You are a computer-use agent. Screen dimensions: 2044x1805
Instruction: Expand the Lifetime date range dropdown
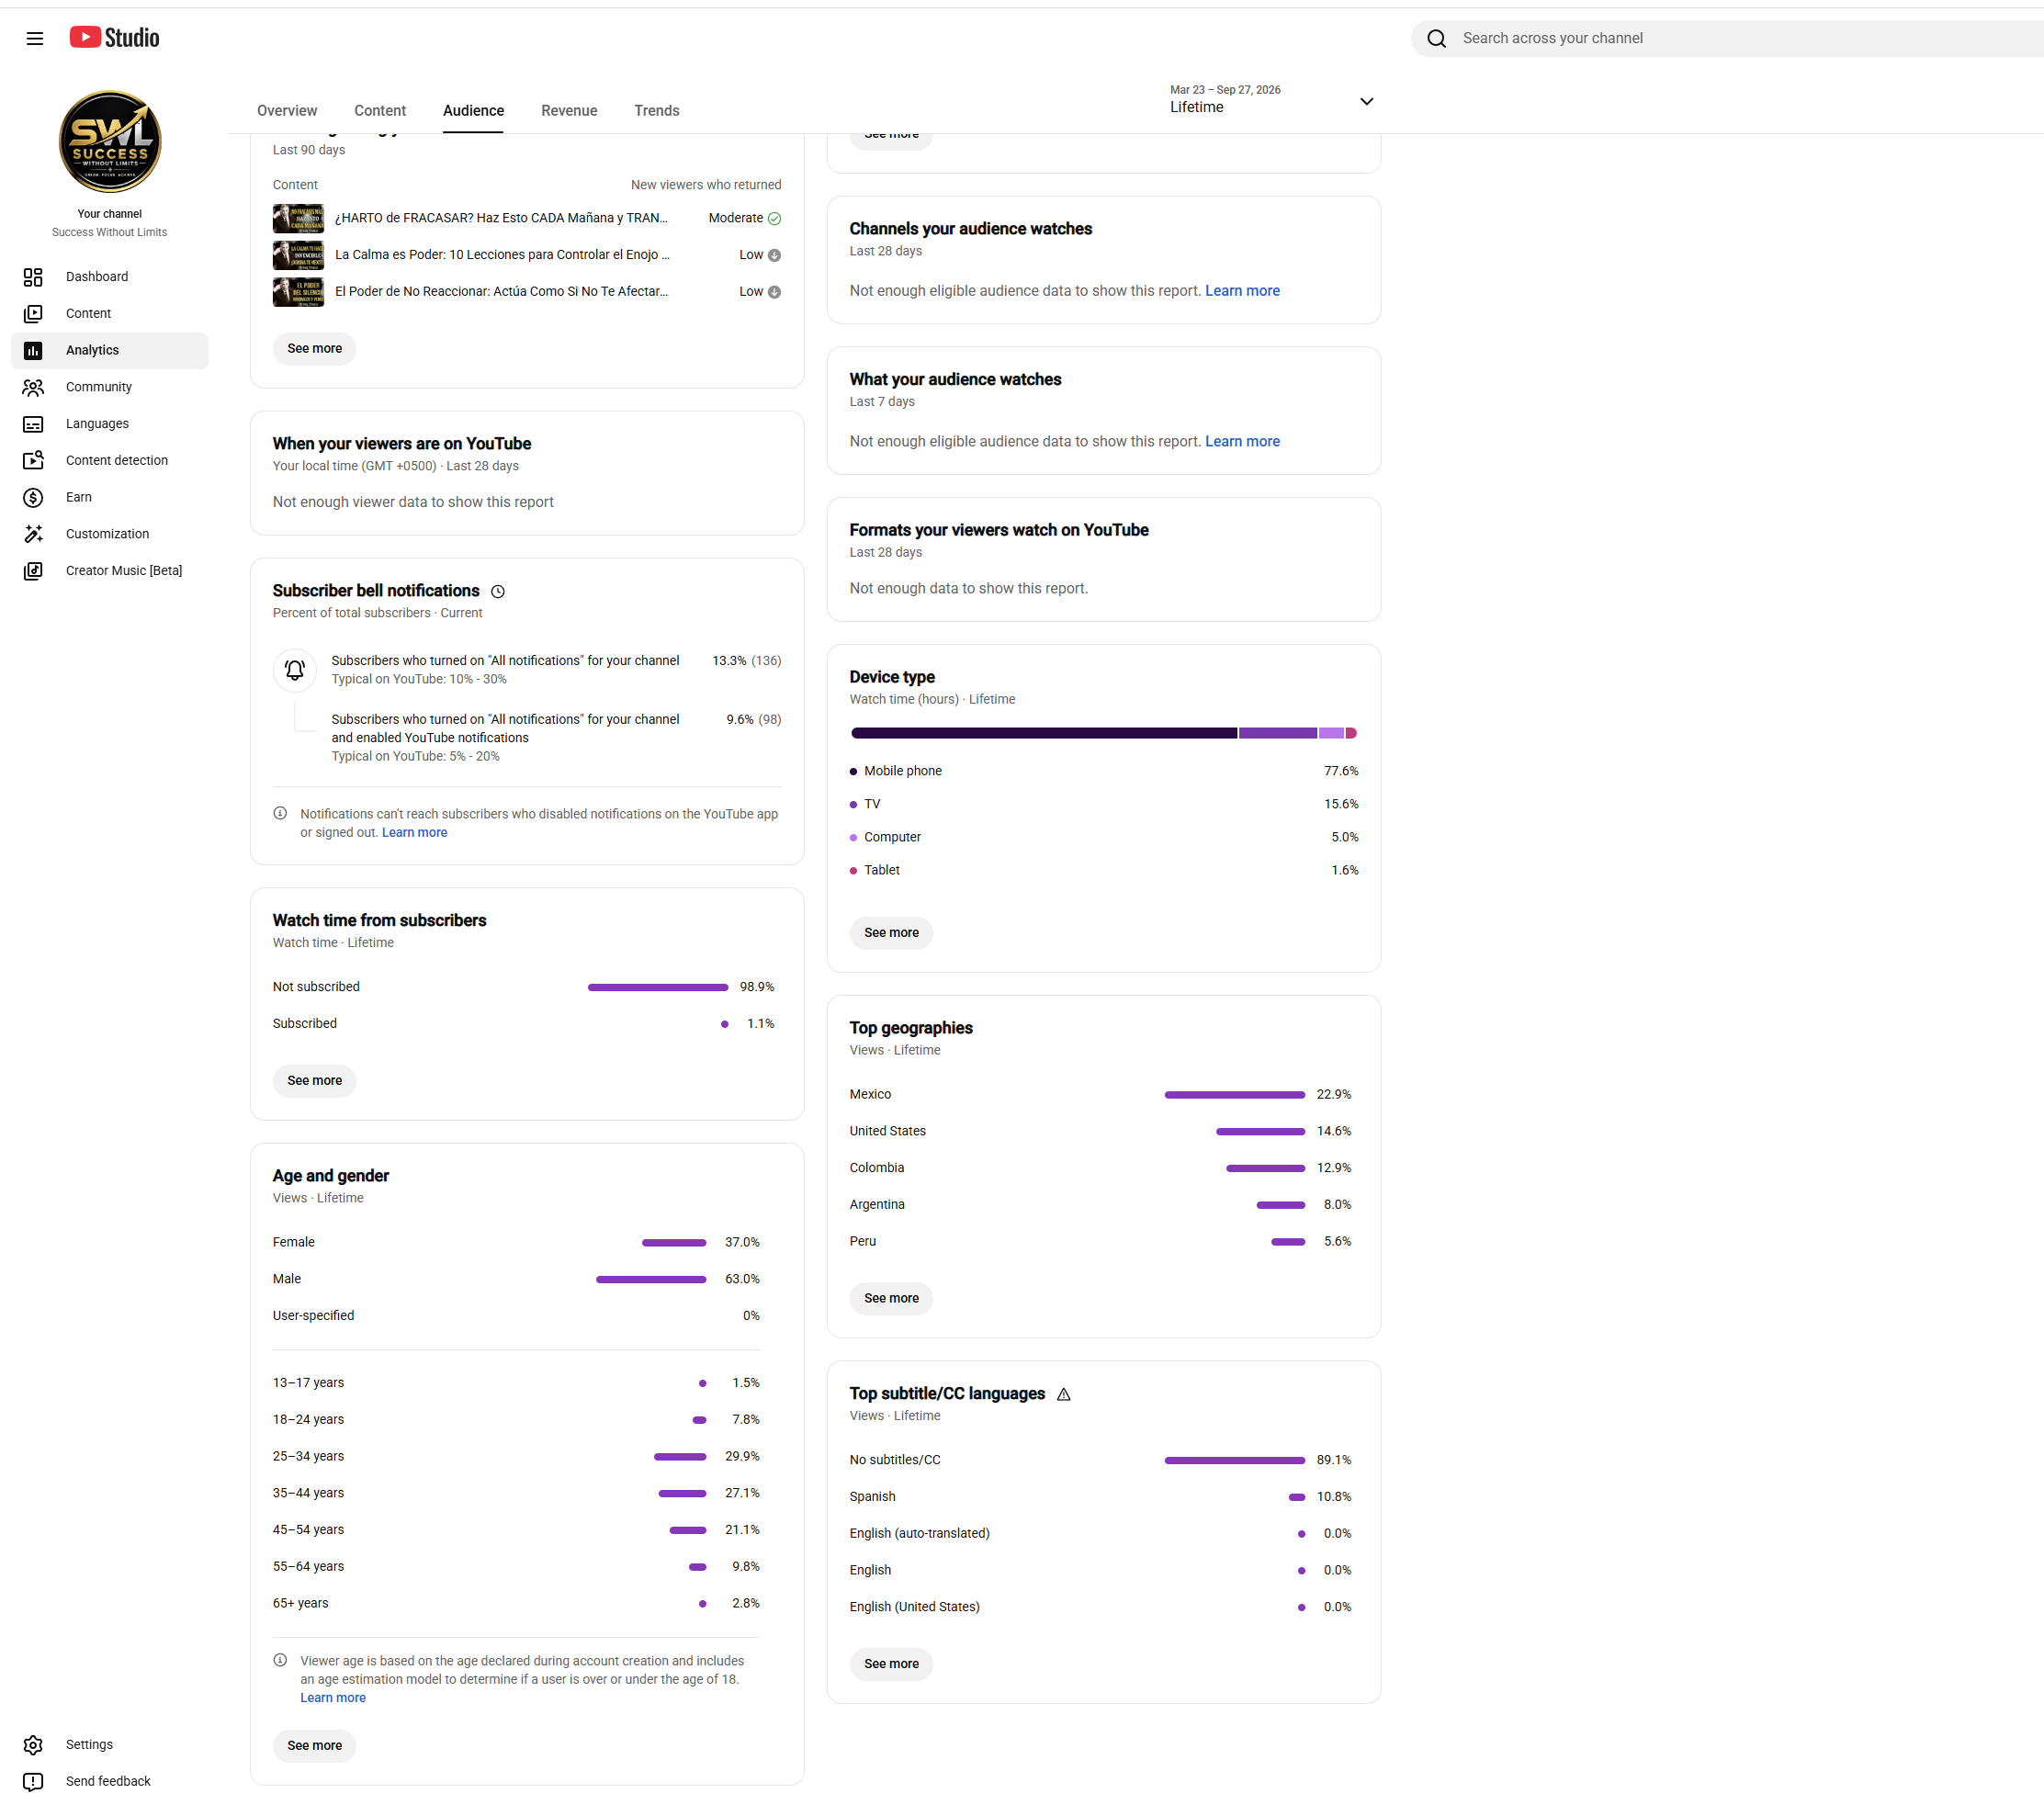(1272, 100)
